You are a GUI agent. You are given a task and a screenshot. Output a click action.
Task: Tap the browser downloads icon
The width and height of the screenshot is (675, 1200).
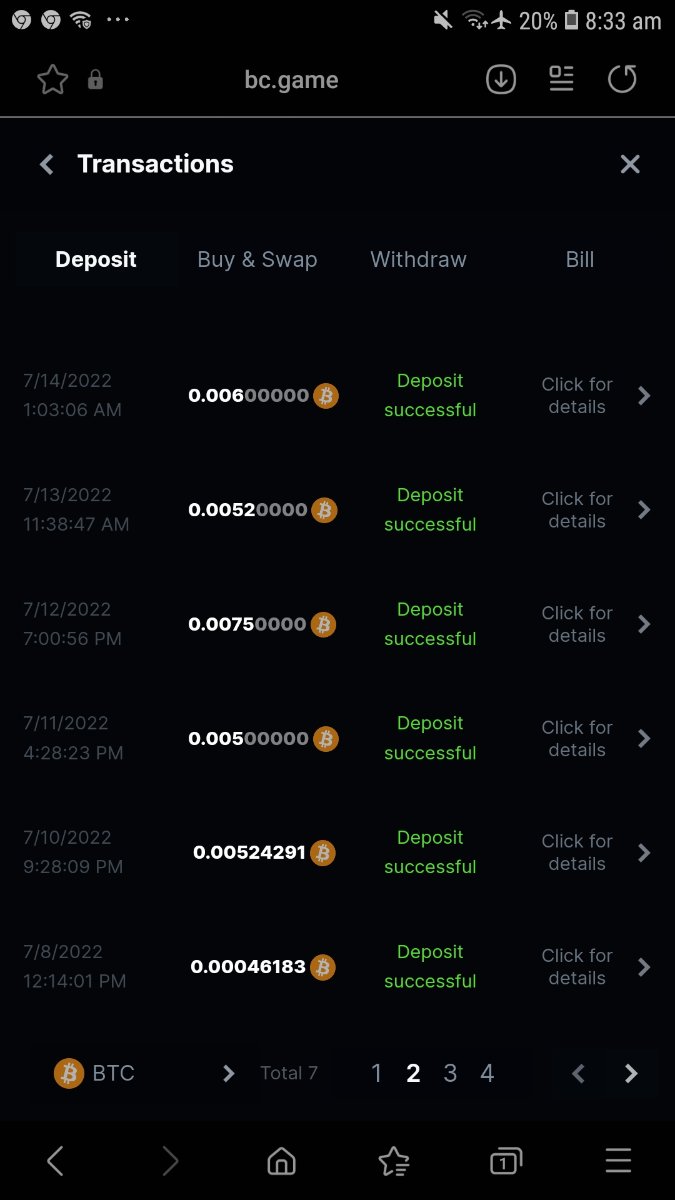pos(501,80)
